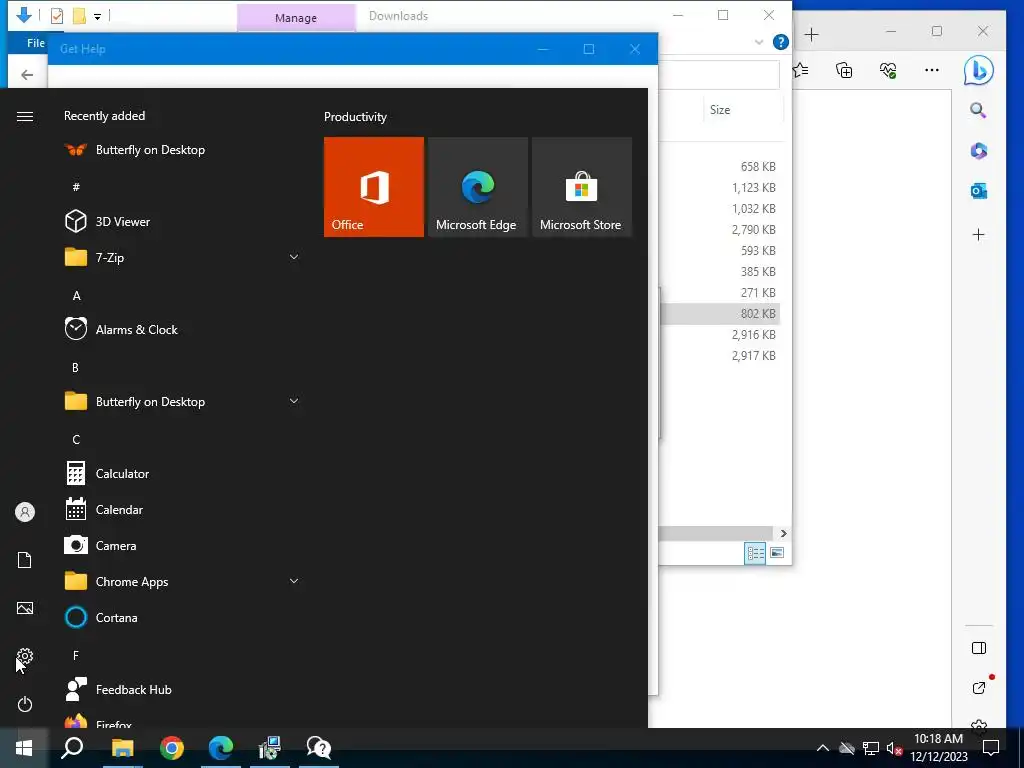Open the Microsoft Edge tile
1024x768 pixels.
(477, 187)
